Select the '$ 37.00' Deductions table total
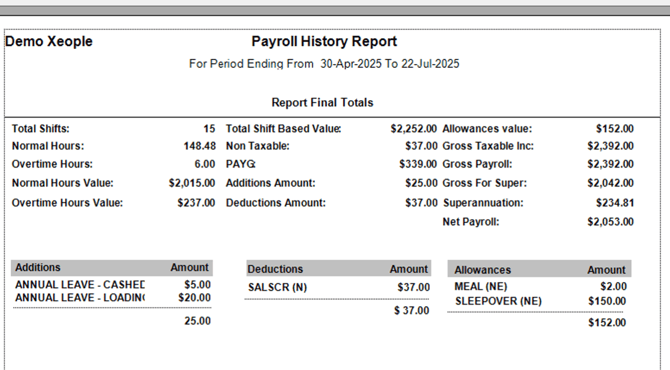 pyautogui.click(x=411, y=311)
